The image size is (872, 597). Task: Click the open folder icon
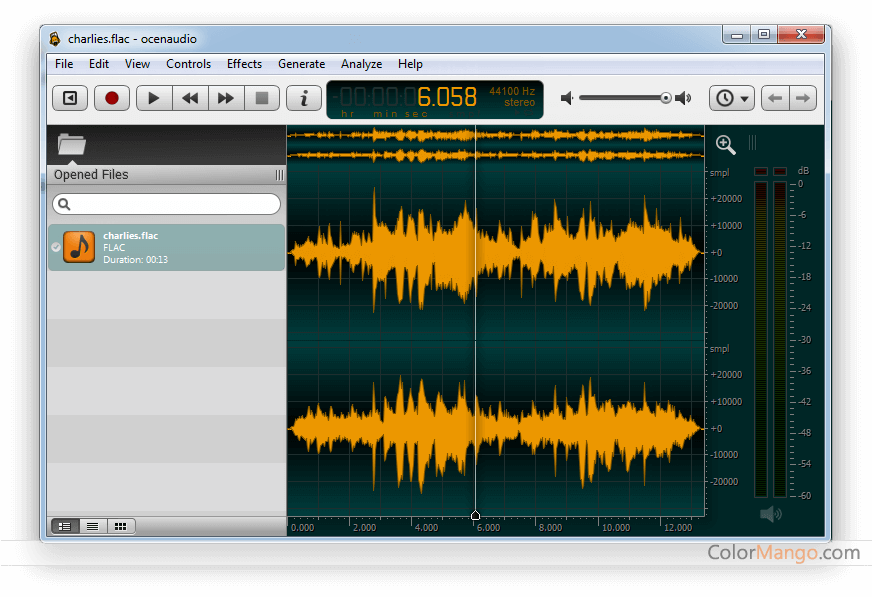pyautogui.click(x=71, y=144)
